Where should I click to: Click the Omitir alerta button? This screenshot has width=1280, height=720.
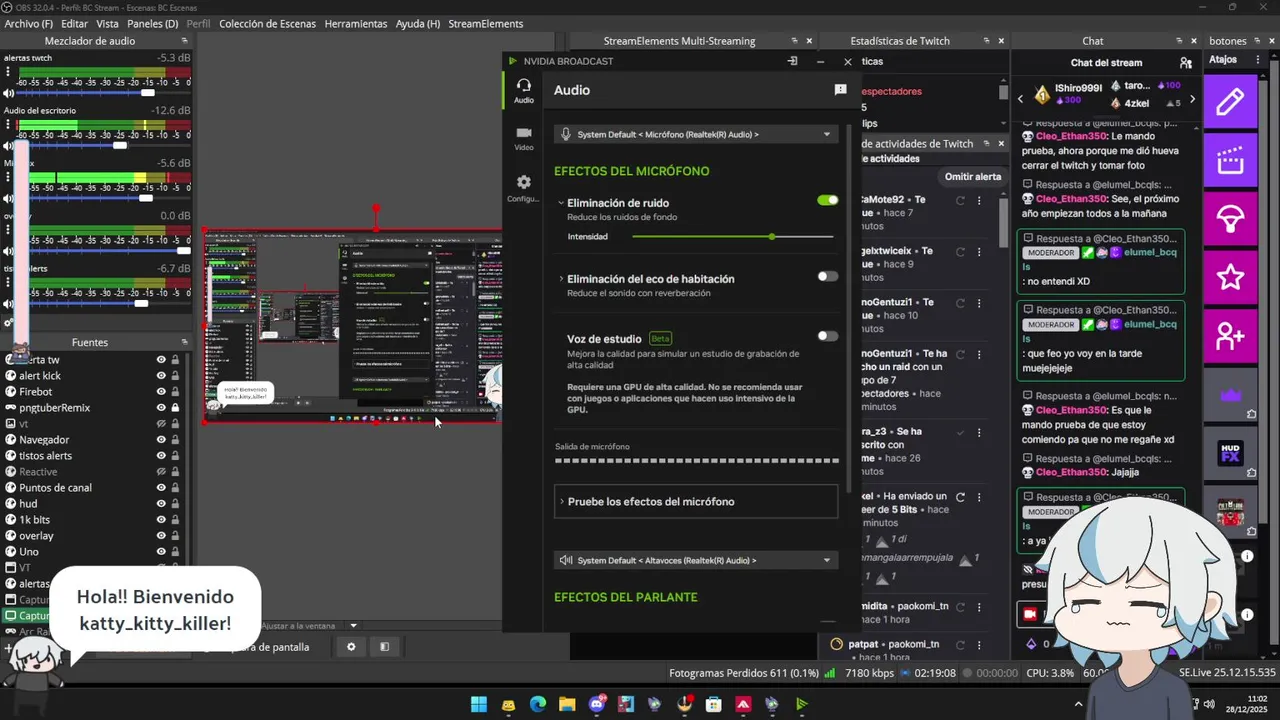[973, 177]
